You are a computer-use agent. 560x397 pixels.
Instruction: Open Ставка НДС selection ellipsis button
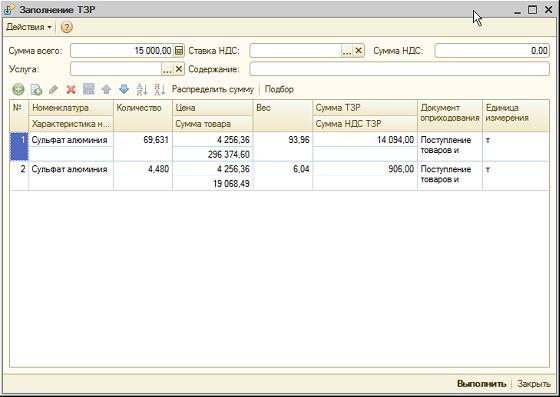point(347,51)
